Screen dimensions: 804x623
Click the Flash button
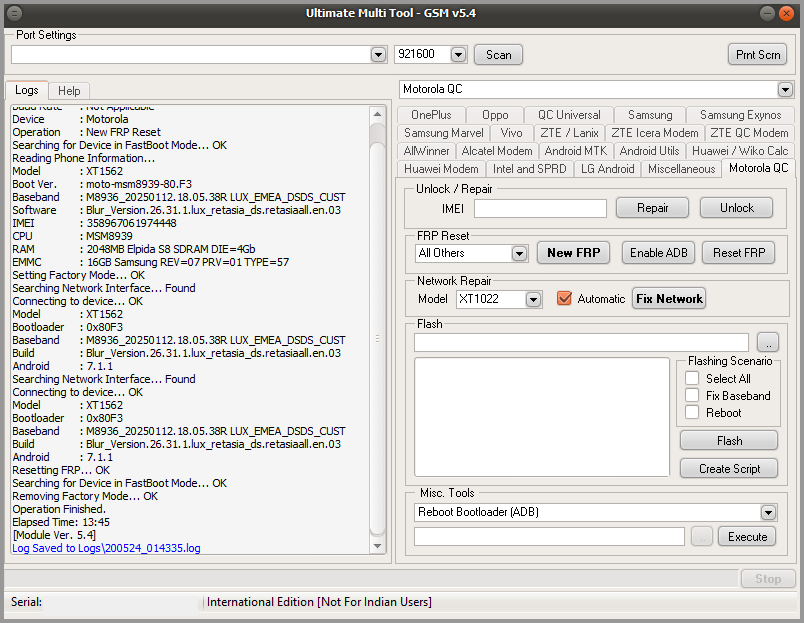[729, 440]
